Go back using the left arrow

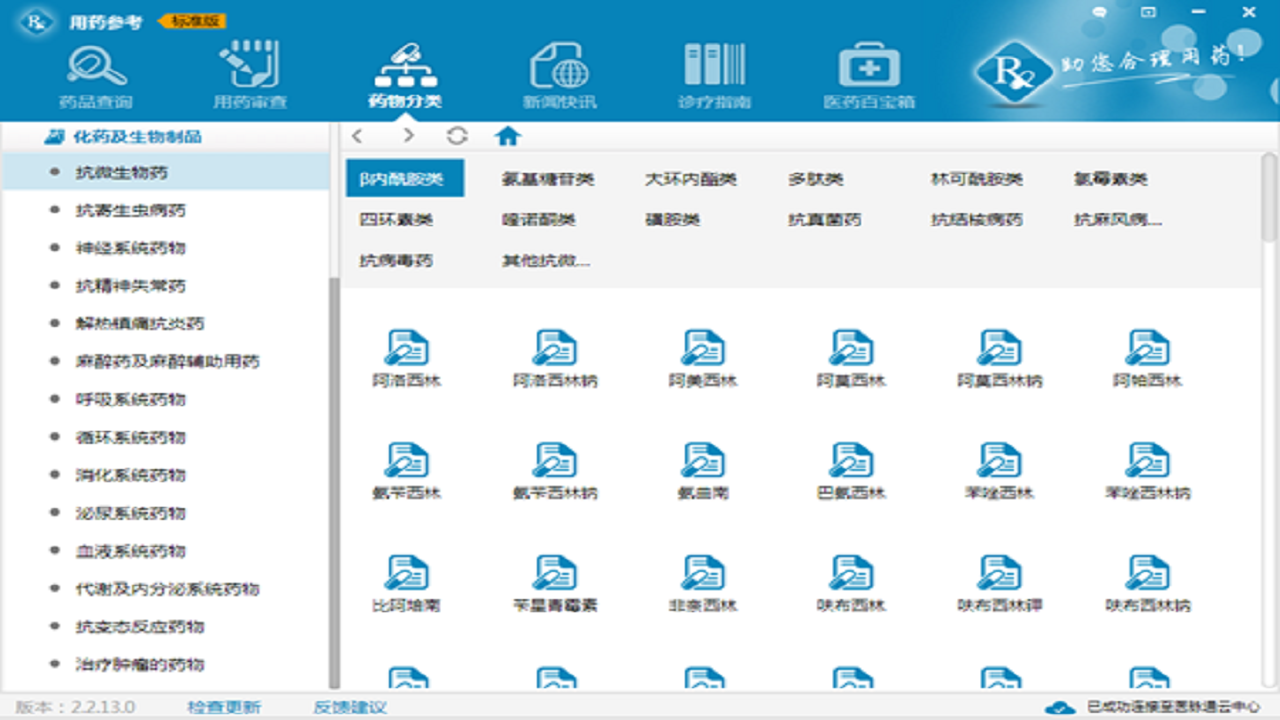pos(358,136)
